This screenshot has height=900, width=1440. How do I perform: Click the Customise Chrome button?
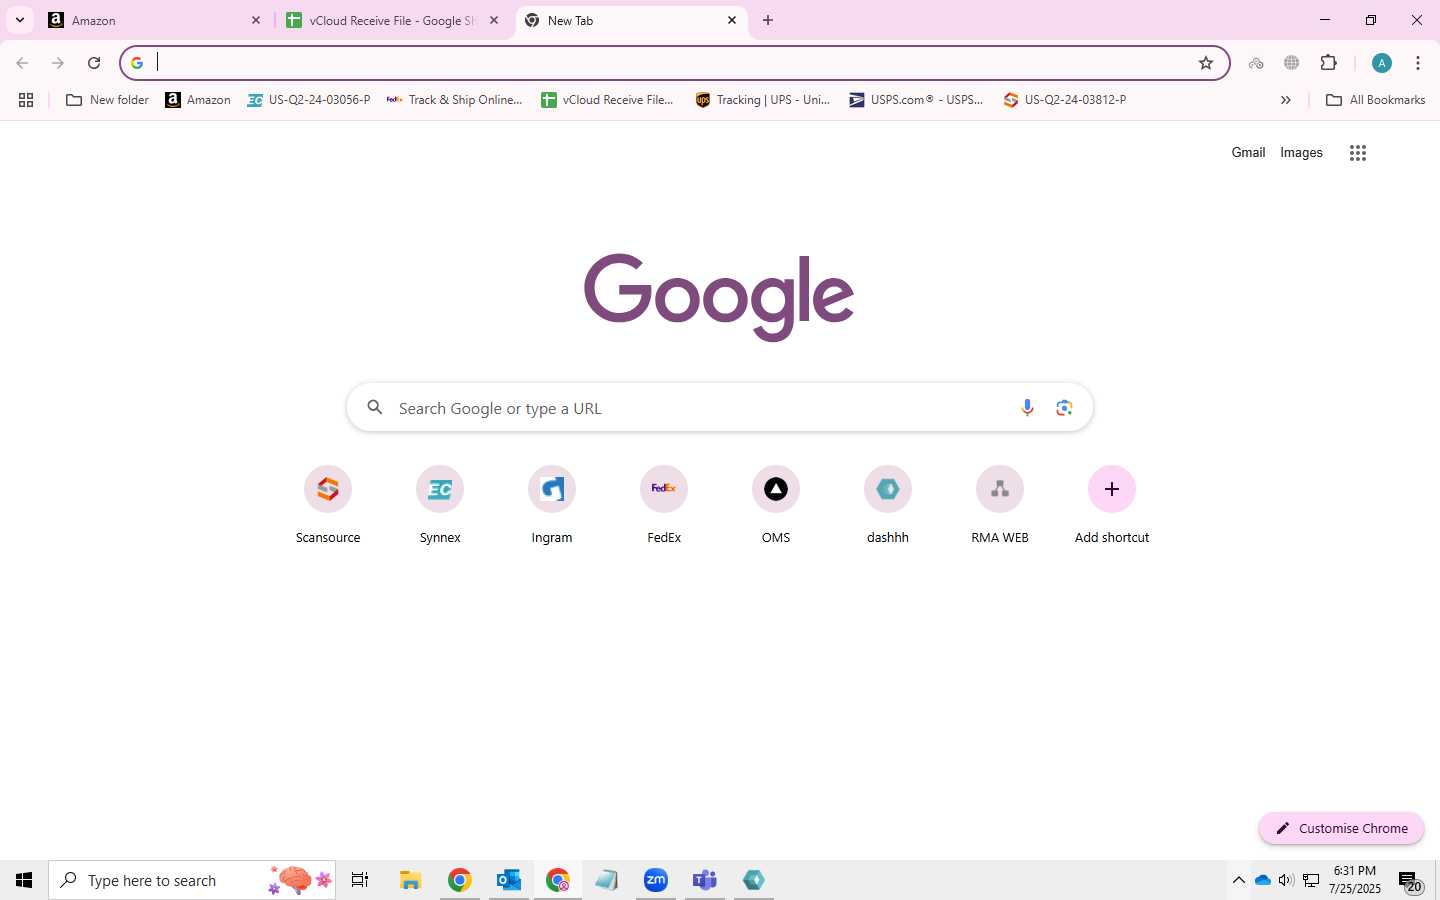[1341, 828]
